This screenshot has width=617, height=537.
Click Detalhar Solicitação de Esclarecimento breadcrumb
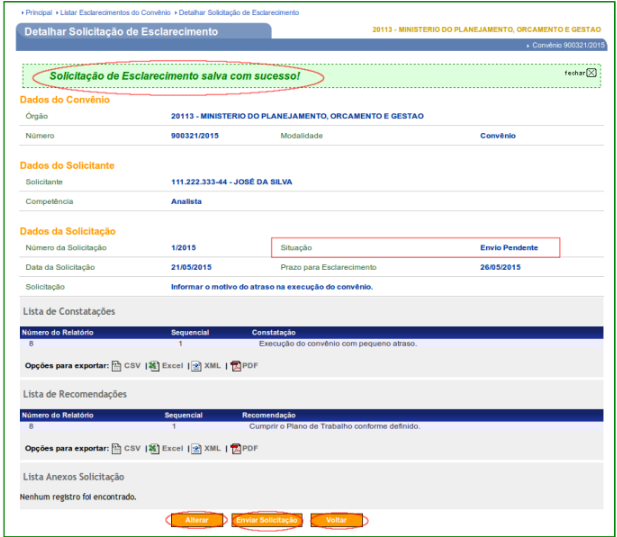click(240, 12)
